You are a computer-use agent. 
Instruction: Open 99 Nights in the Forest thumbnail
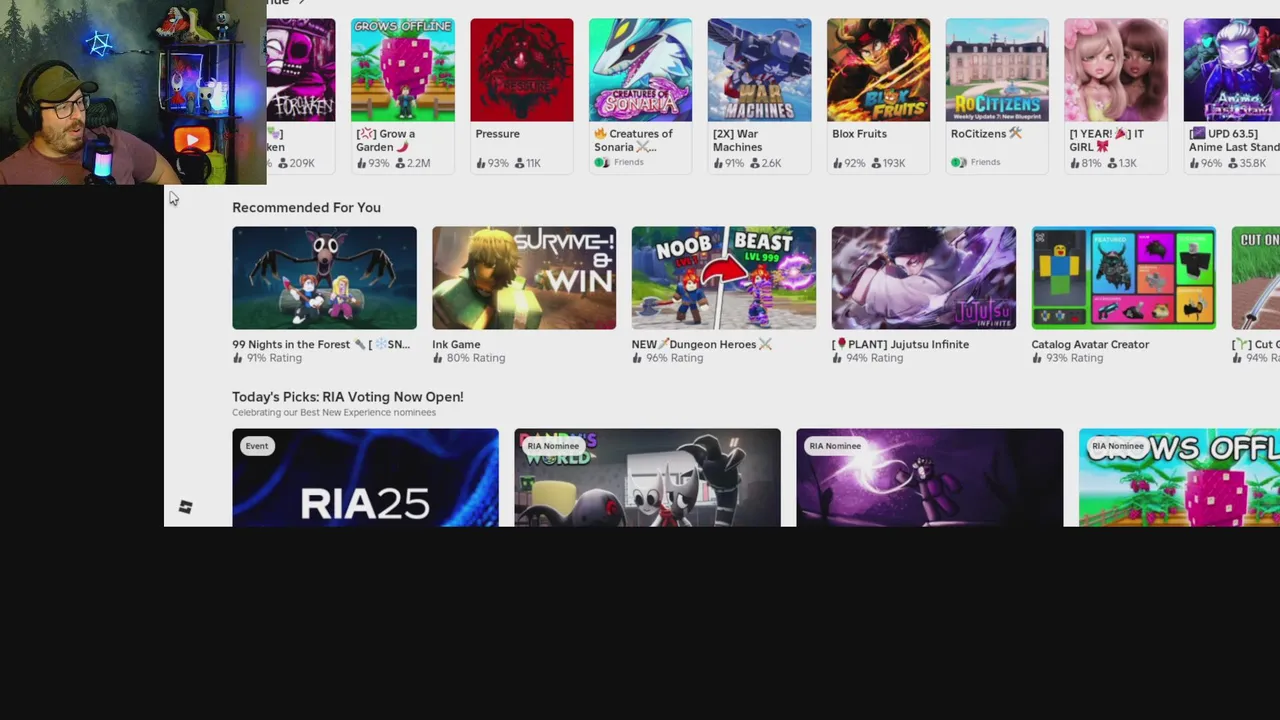tap(324, 278)
